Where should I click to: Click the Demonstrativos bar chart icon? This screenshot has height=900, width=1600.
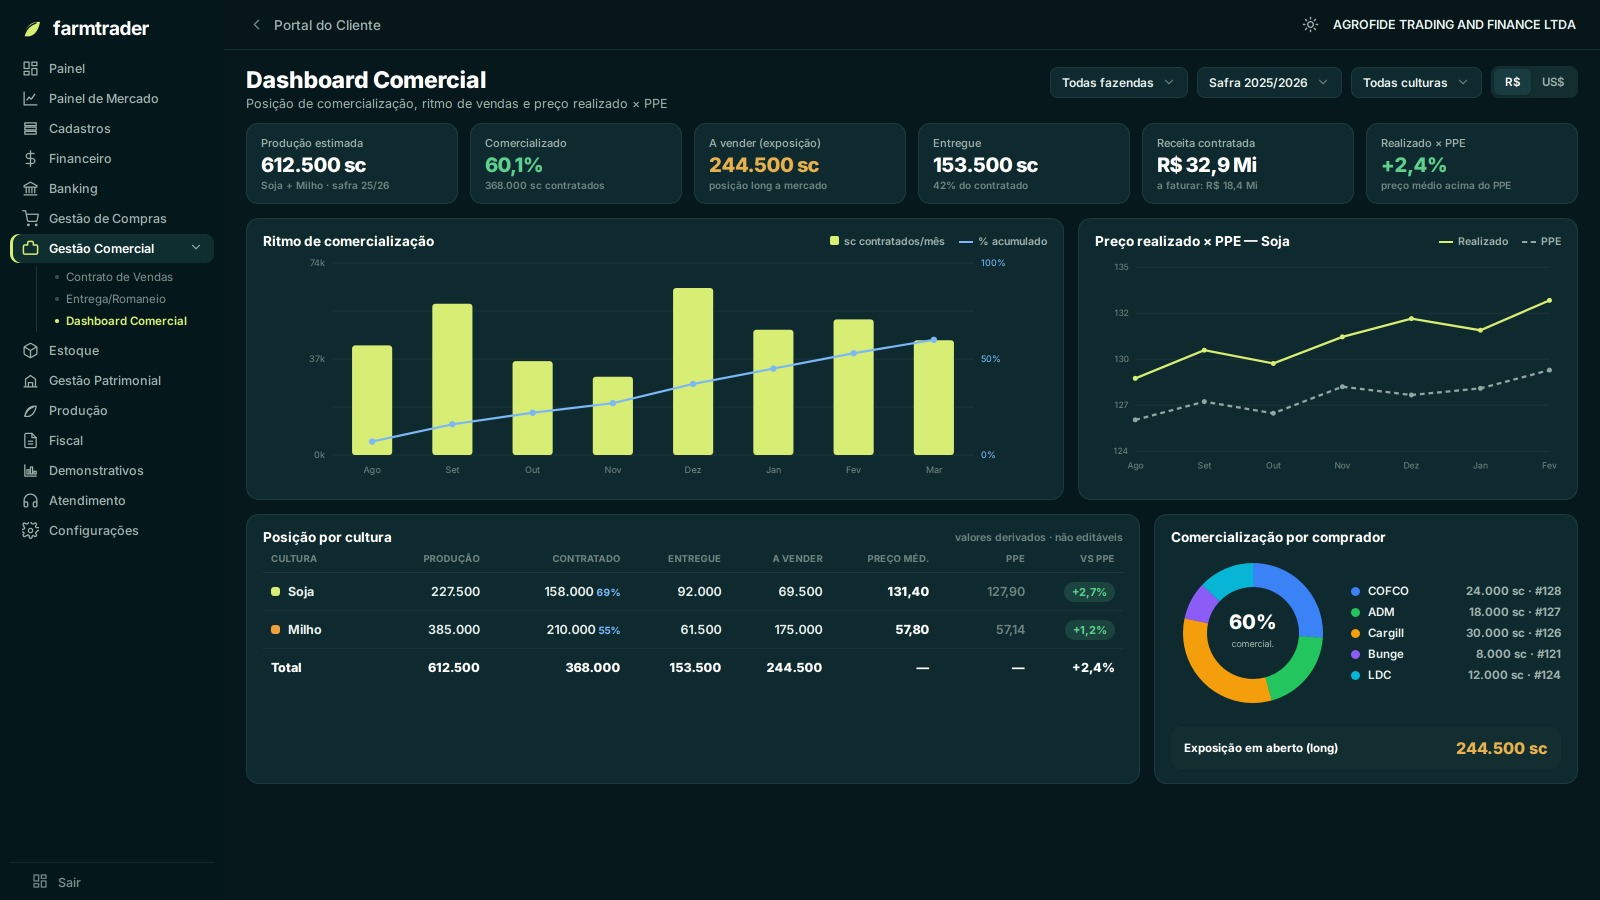pyautogui.click(x=30, y=471)
